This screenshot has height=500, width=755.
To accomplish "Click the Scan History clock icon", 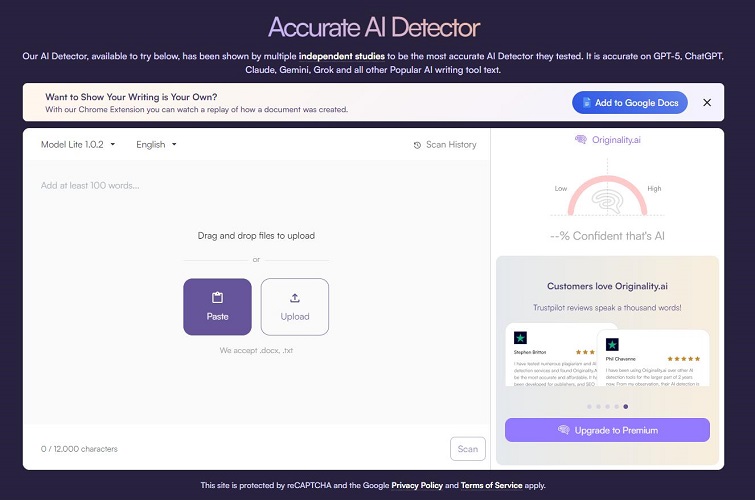I will point(417,145).
